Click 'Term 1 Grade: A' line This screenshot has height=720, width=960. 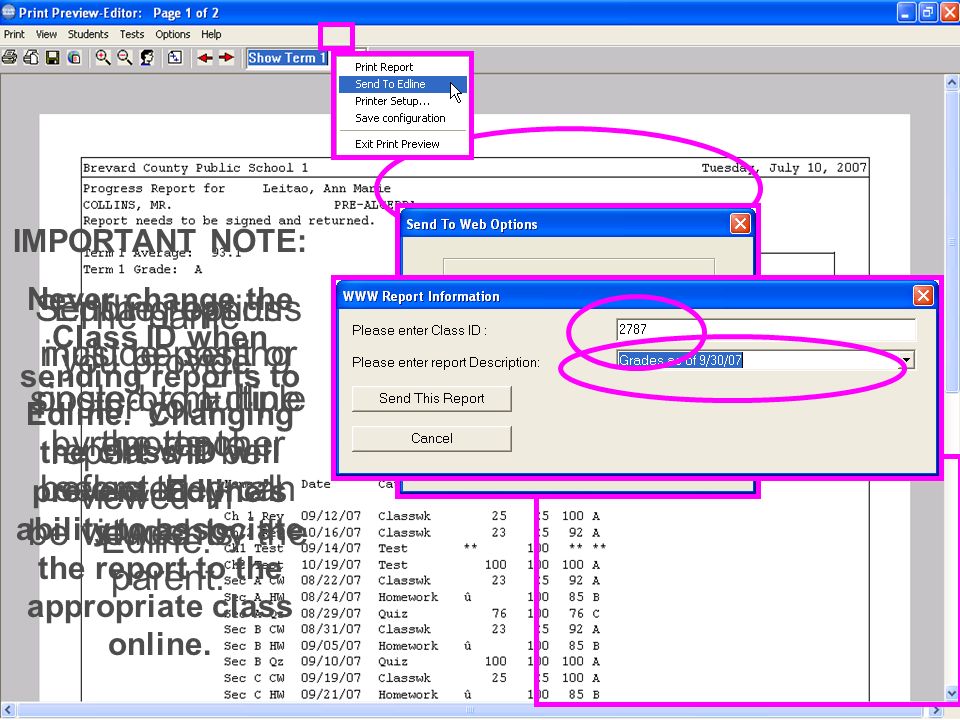[x=143, y=269]
